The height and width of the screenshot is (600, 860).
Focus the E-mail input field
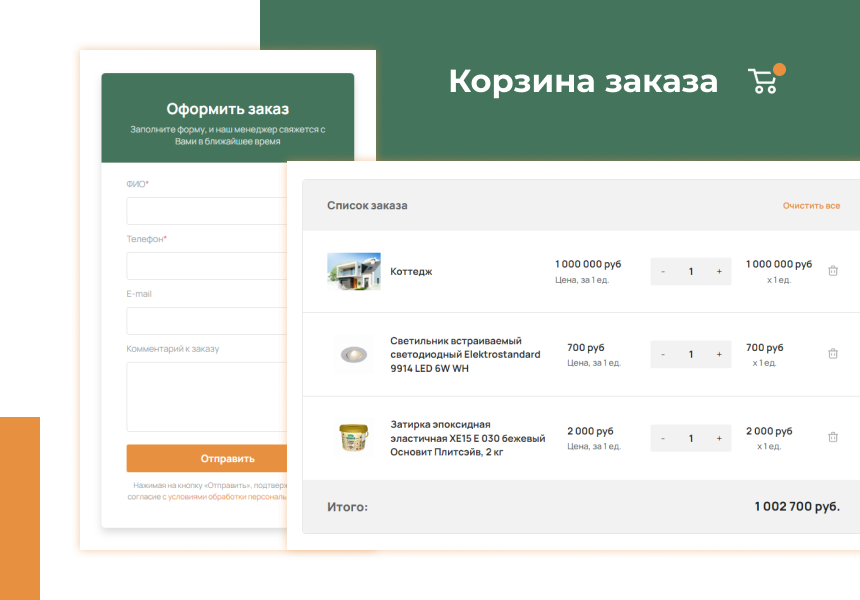(207, 321)
